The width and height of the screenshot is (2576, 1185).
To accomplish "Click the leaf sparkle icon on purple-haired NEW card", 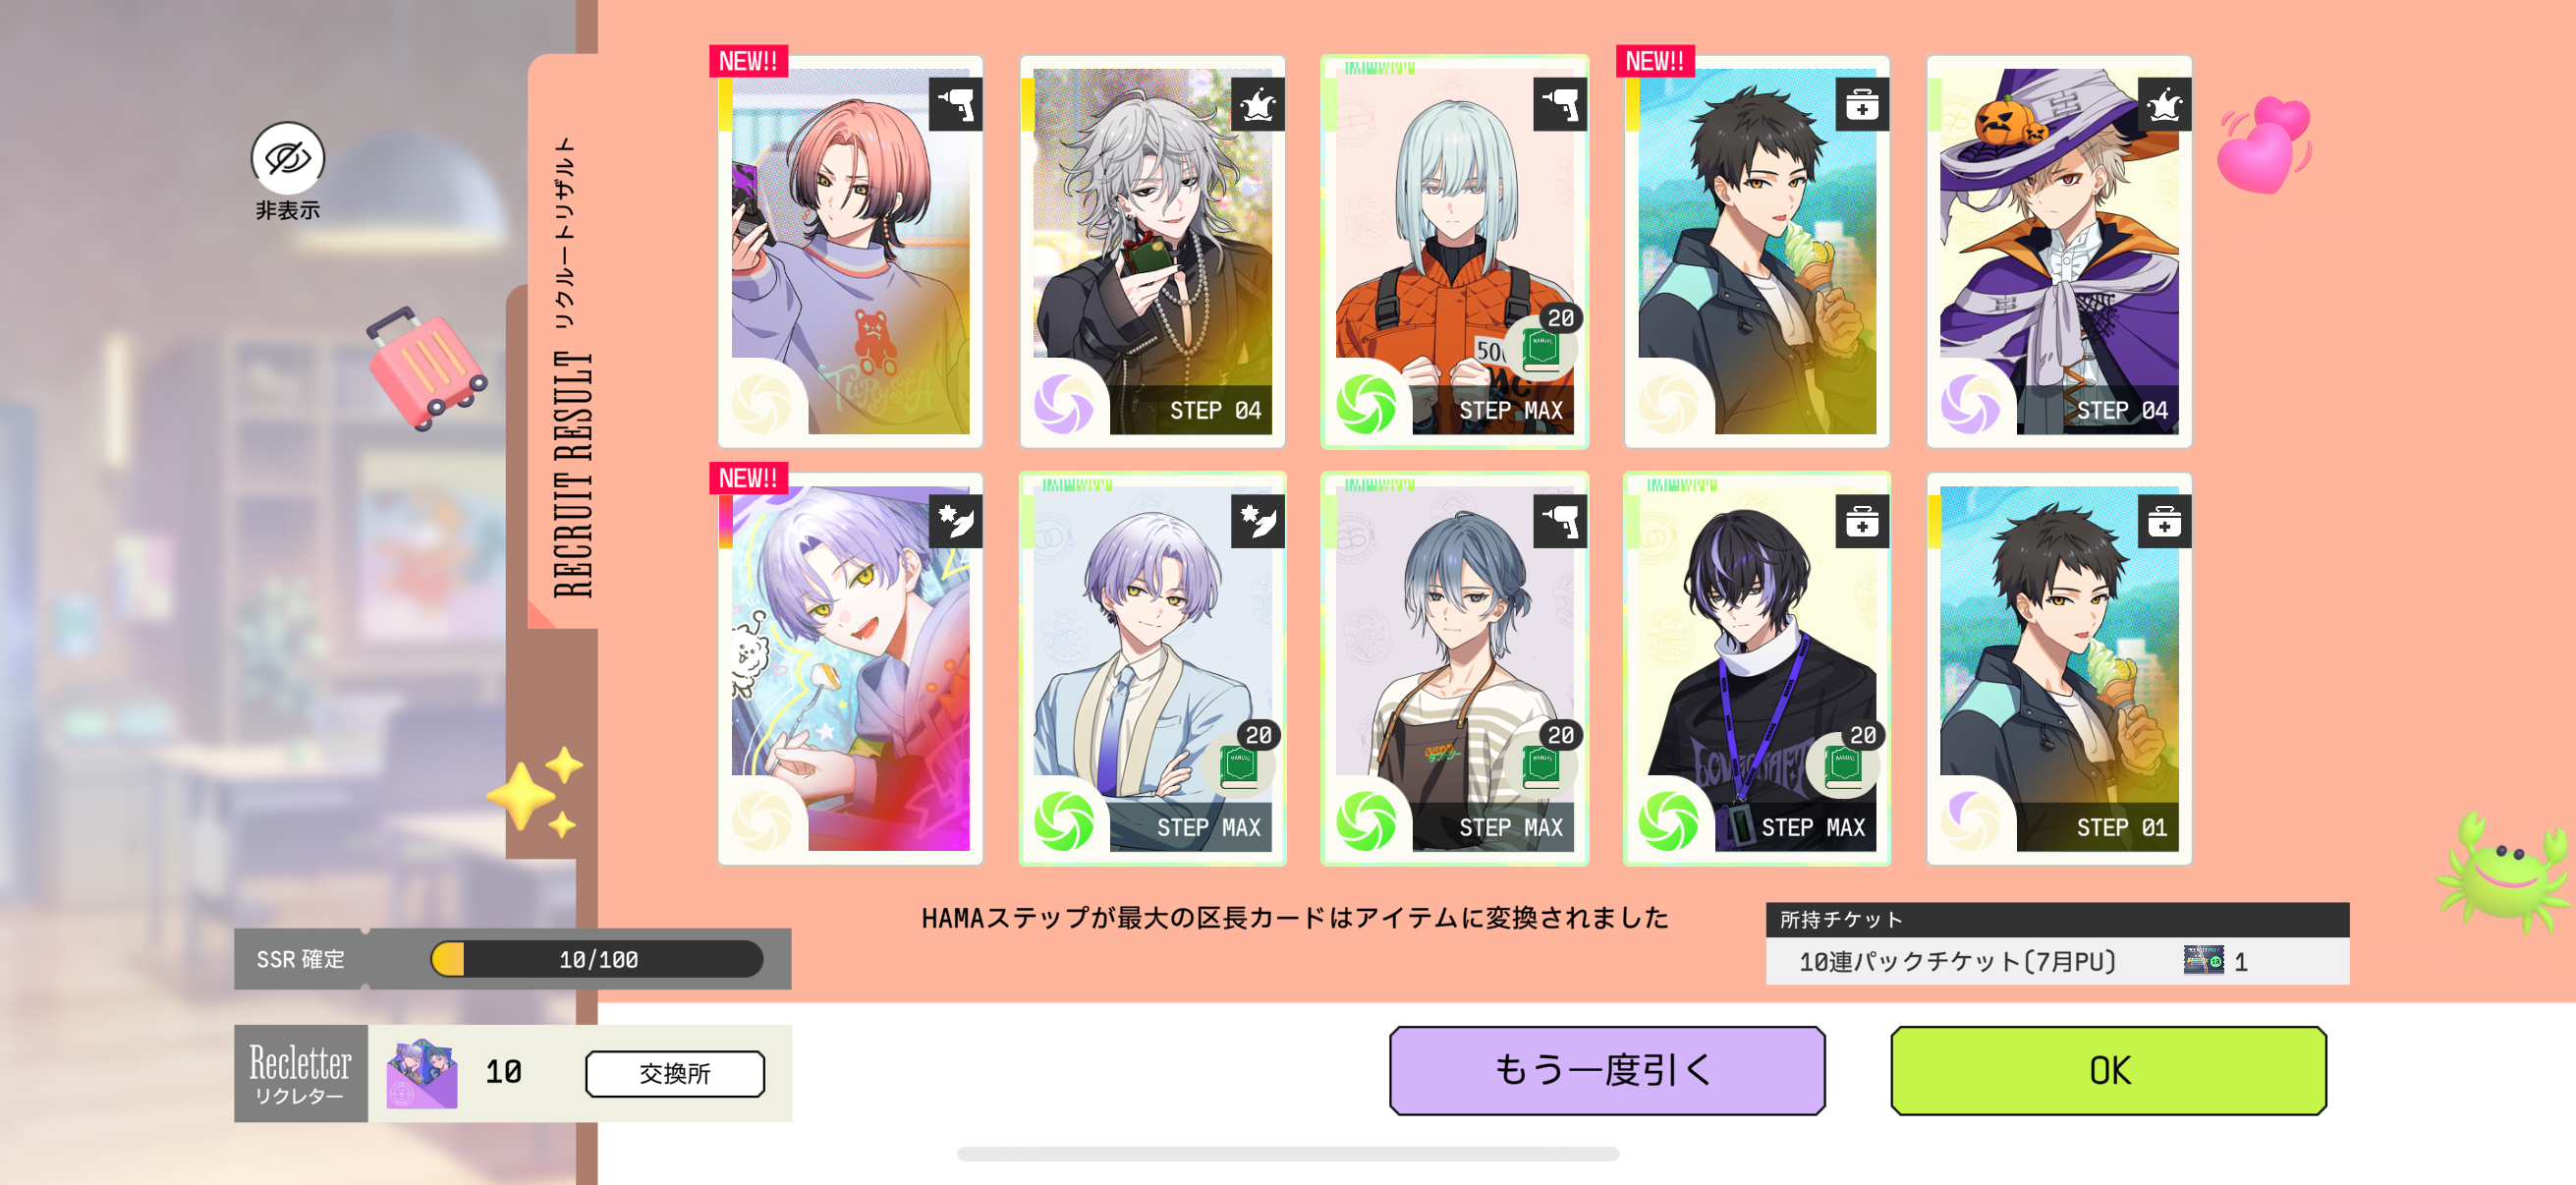I will click(955, 521).
